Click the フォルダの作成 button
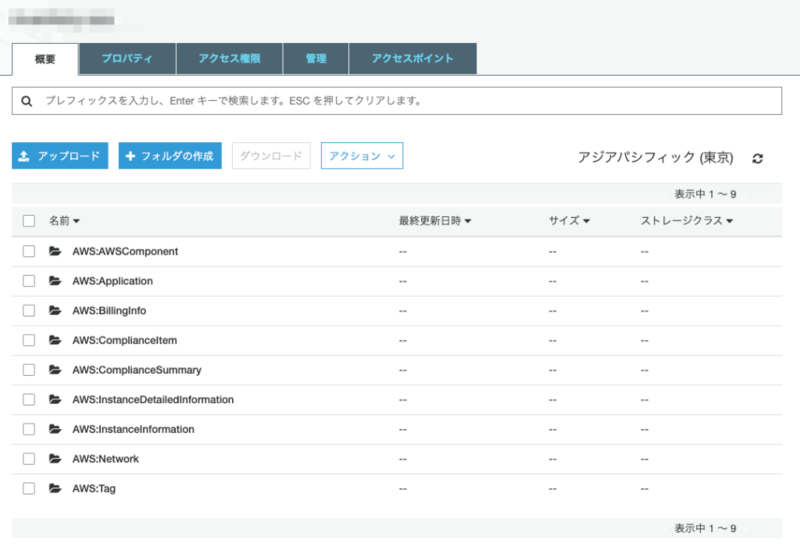 pos(170,156)
